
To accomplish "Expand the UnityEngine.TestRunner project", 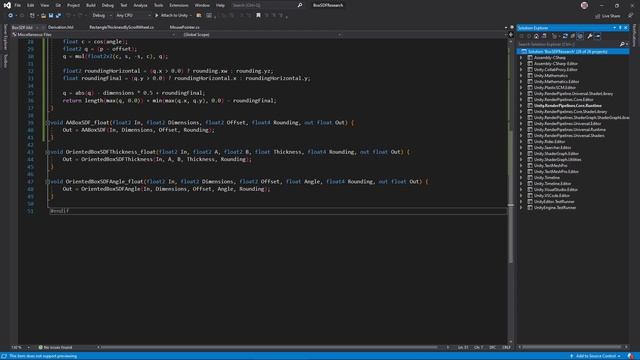I will pyautogui.click(x=521, y=208).
